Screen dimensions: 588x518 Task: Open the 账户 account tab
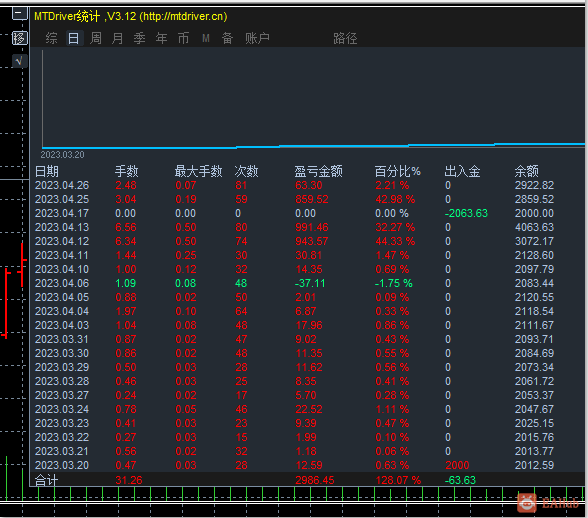[x=257, y=38]
